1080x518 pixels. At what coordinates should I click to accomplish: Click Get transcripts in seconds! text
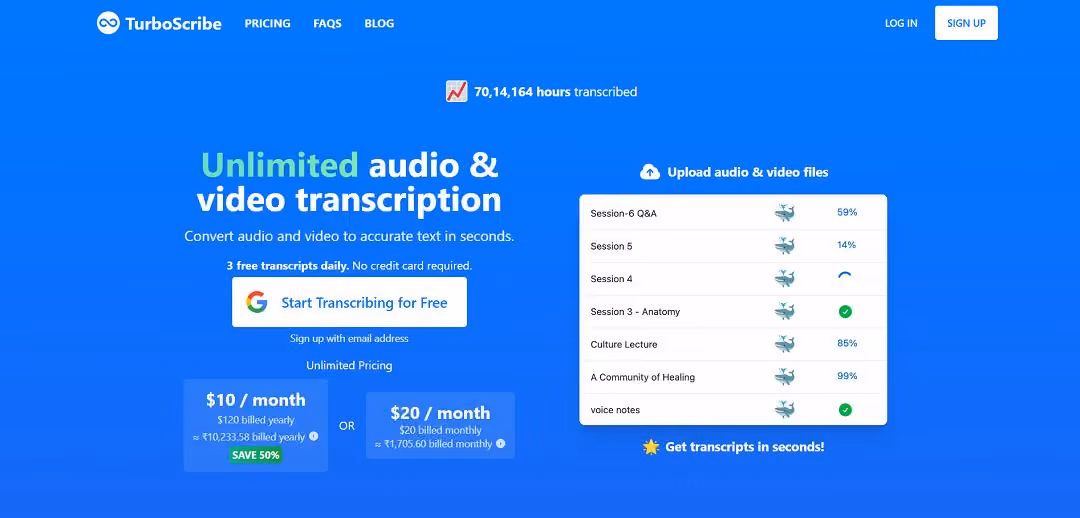(x=745, y=446)
